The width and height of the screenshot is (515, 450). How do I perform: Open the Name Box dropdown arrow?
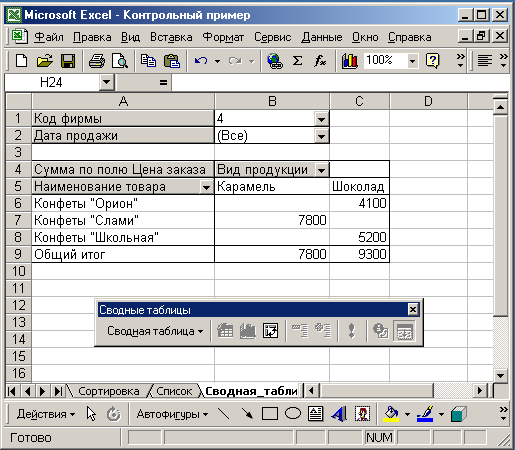point(106,82)
